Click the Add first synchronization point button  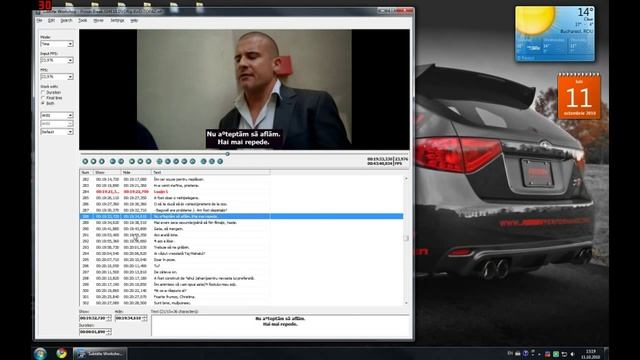(204, 162)
